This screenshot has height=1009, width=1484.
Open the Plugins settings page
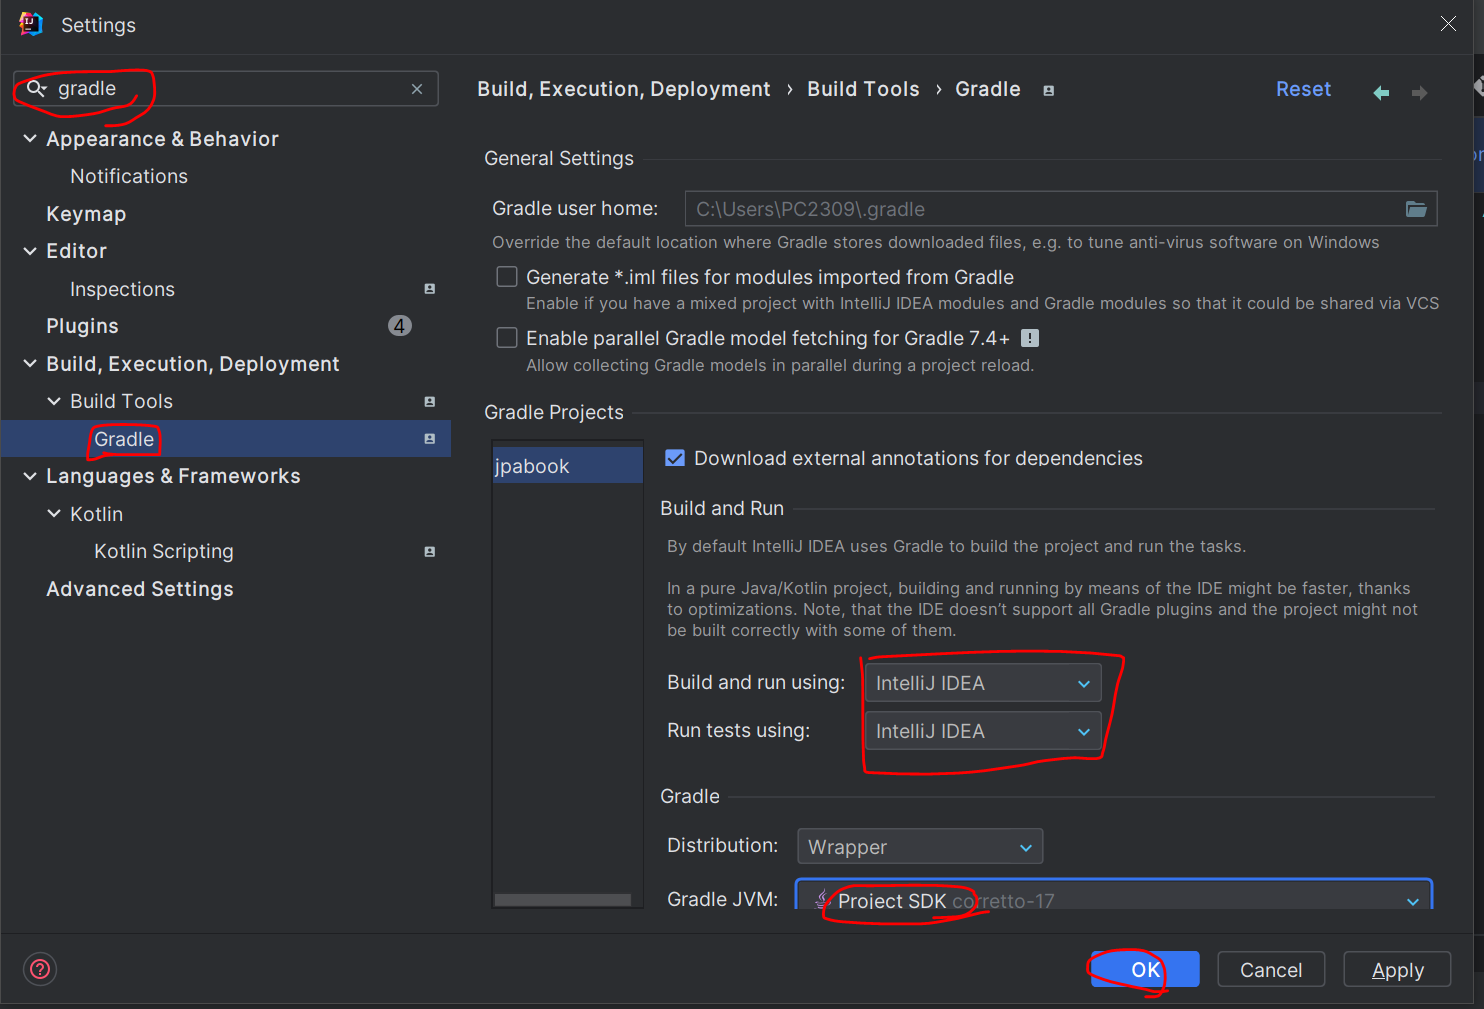click(x=82, y=326)
